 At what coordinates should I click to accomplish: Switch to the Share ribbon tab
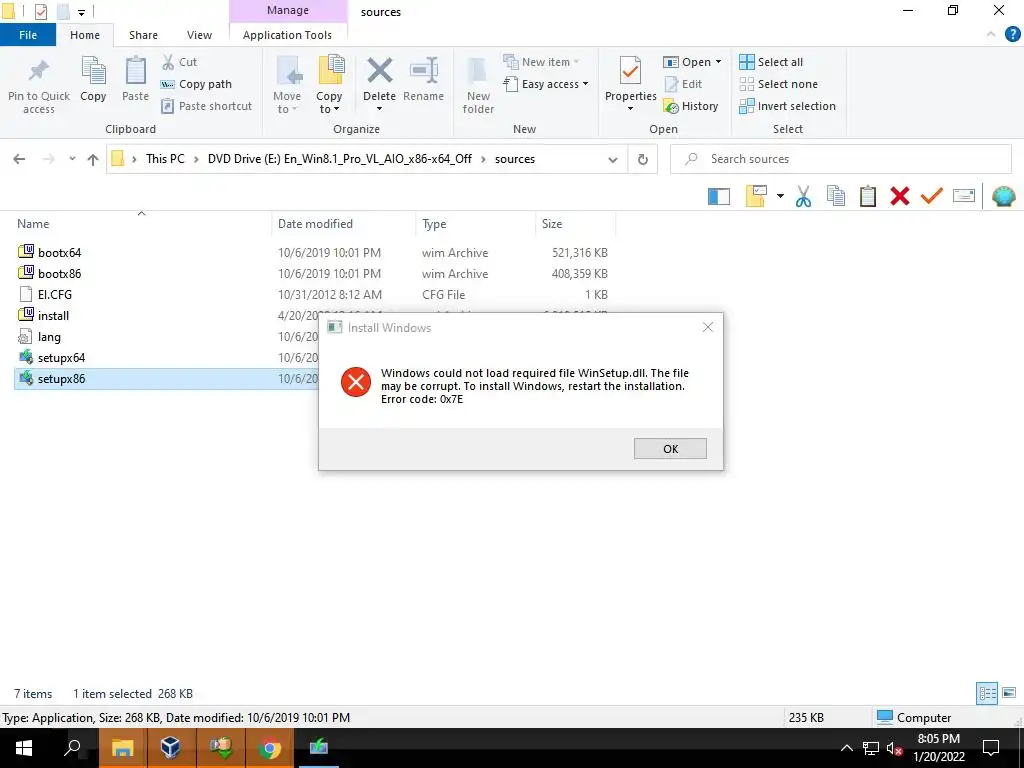pyautogui.click(x=143, y=35)
